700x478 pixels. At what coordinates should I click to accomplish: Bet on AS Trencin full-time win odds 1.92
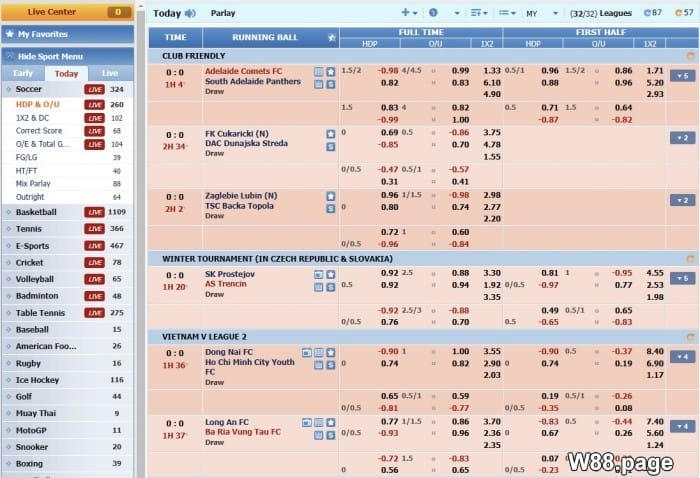492,285
